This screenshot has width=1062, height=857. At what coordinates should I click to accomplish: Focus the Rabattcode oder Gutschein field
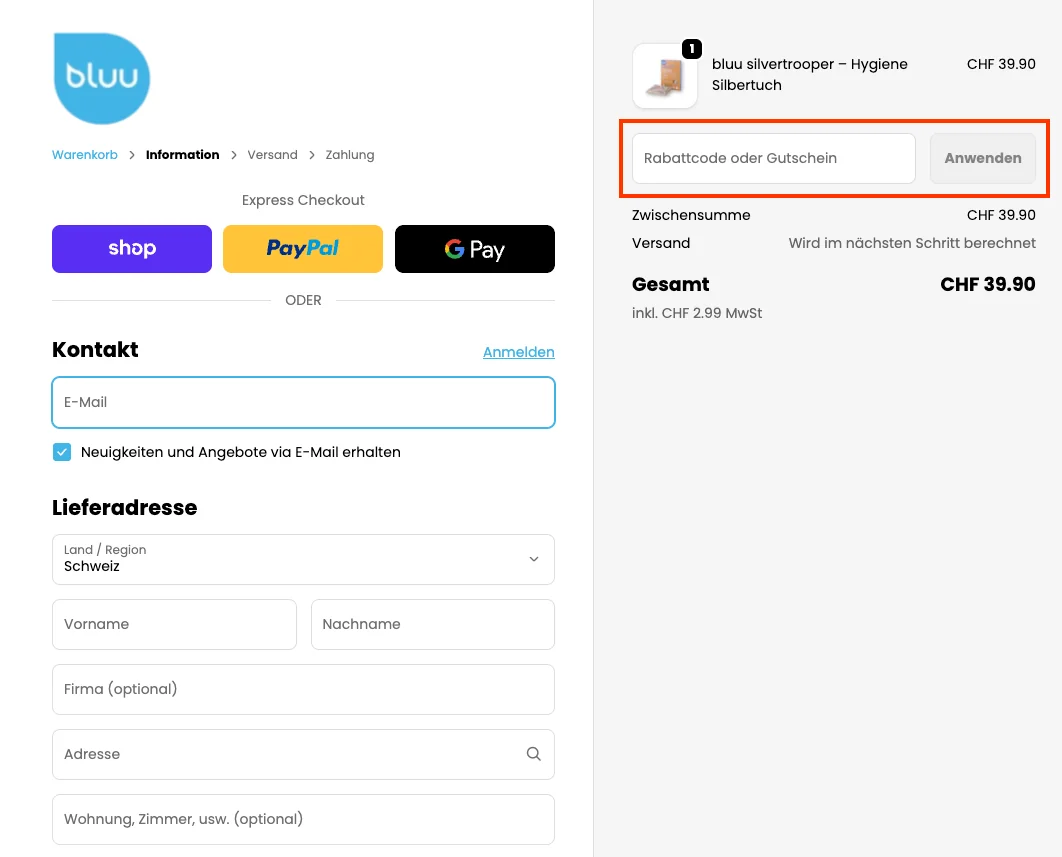click(772, 158)
